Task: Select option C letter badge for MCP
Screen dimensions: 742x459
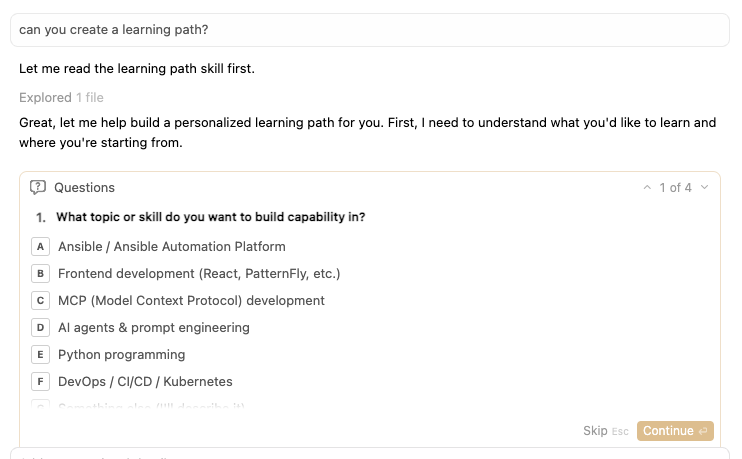Action: (x=41, y=300)
